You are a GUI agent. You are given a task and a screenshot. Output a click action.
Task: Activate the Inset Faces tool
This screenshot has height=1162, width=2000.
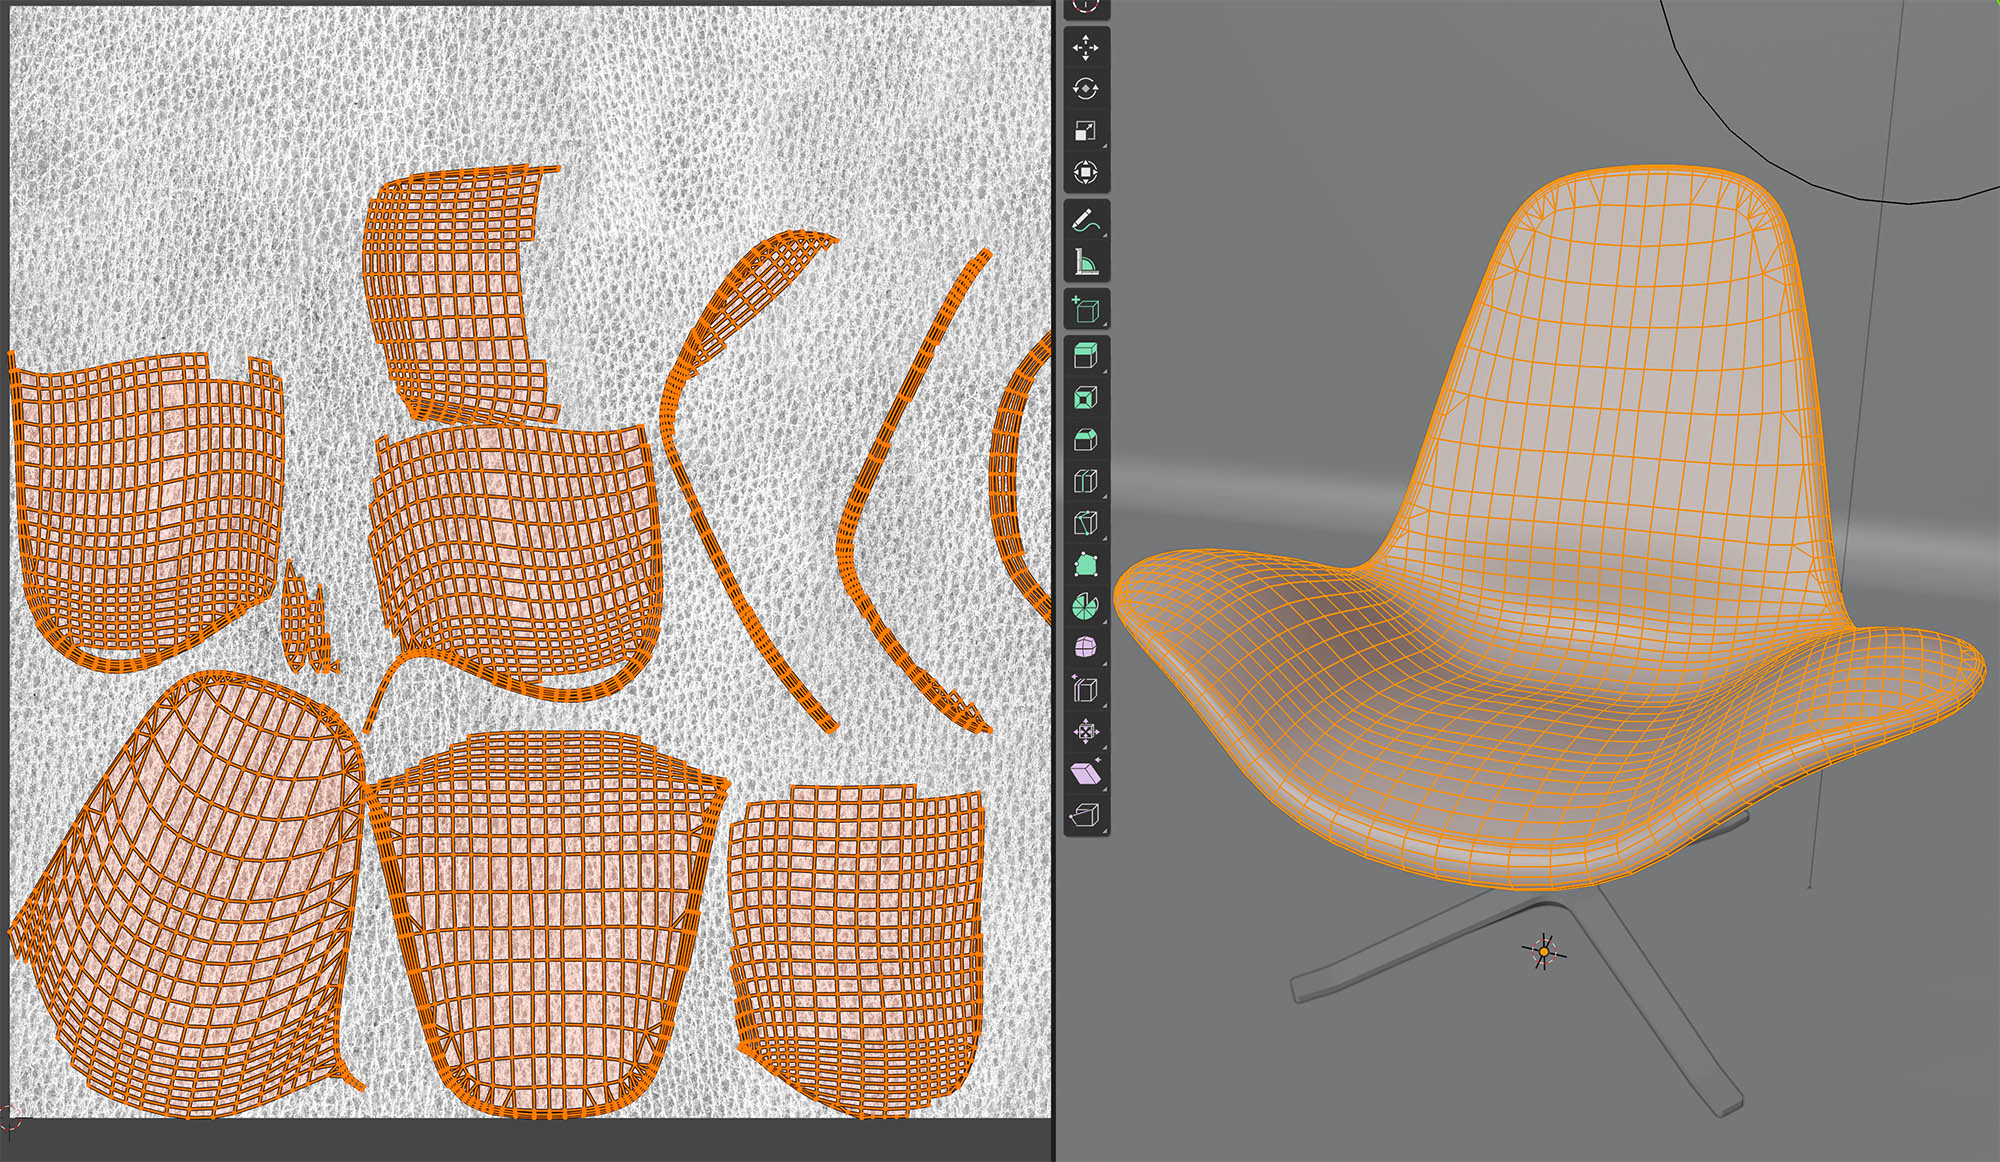click(x=1086, y=398)
